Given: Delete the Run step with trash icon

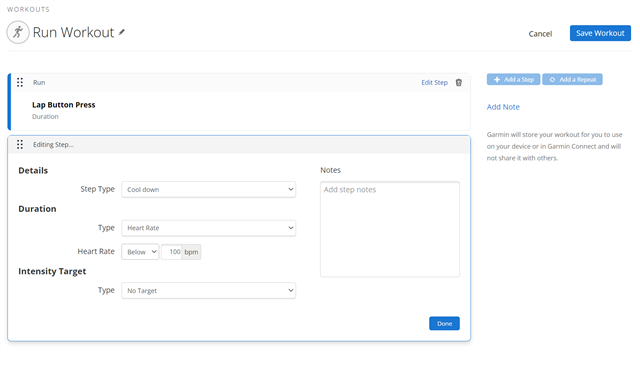Looking at the screenshot, I should pyautogui.click(x=459, y=82).
